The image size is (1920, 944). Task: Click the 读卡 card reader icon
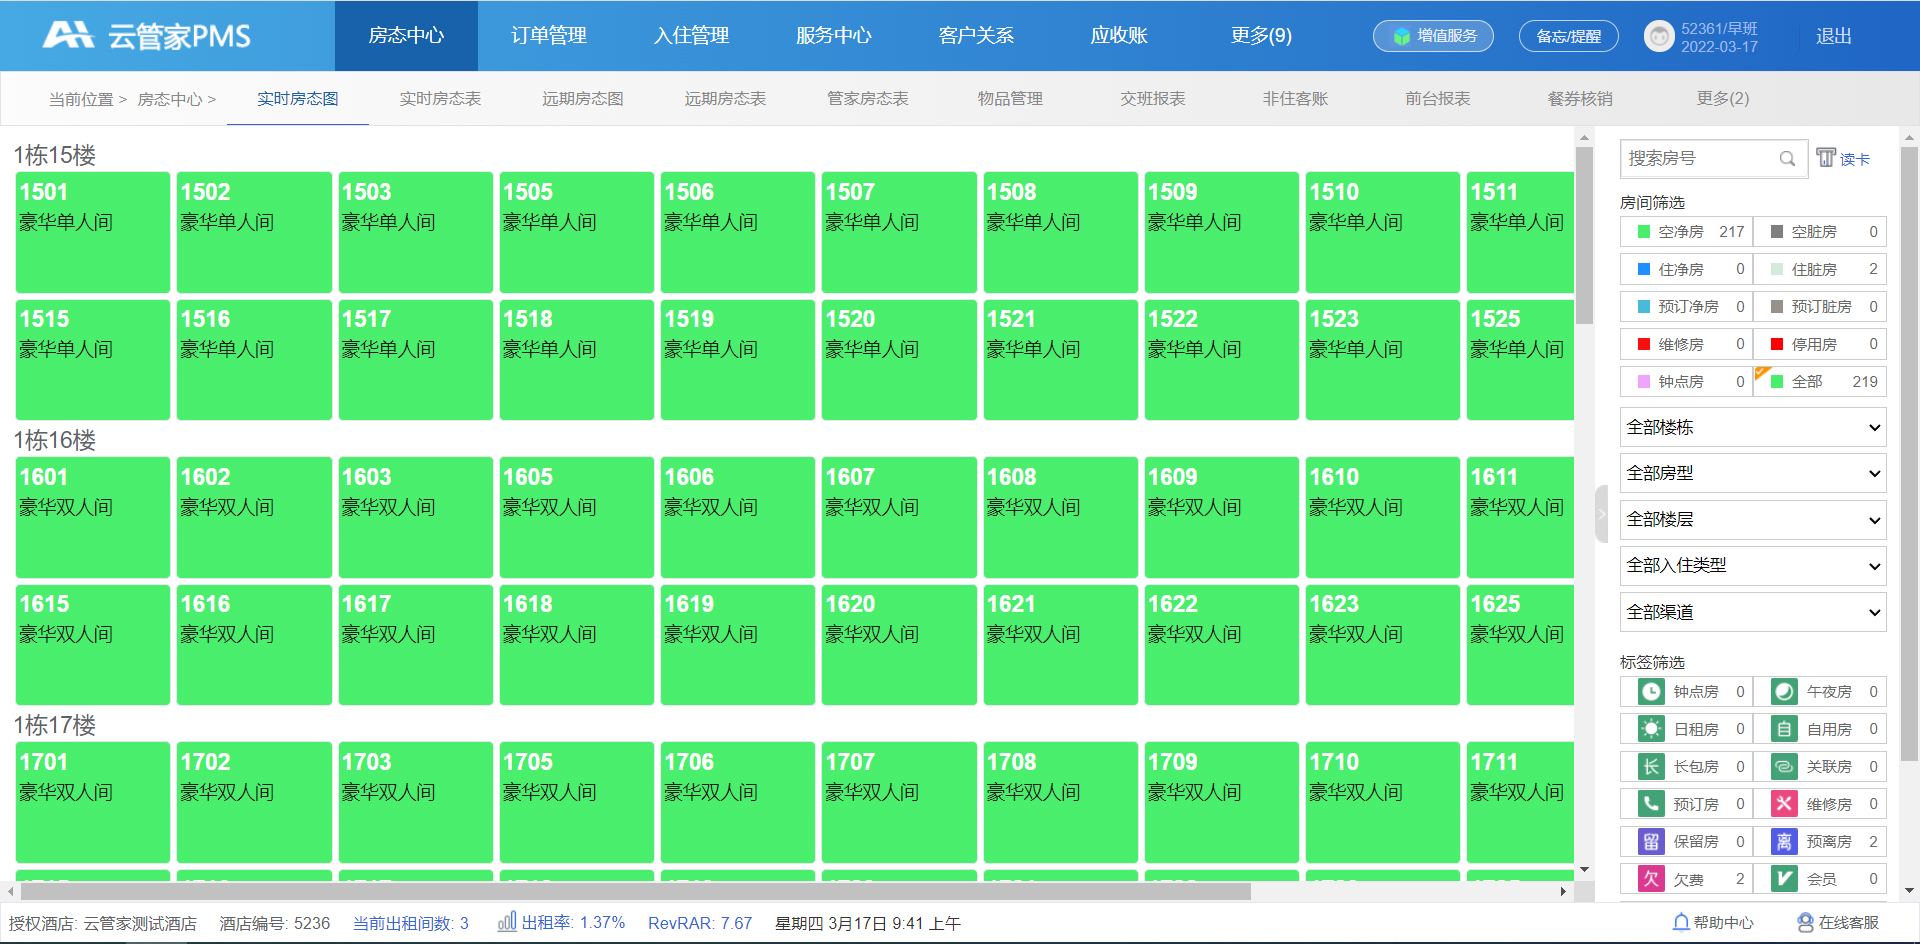(x=1826, y=158)
